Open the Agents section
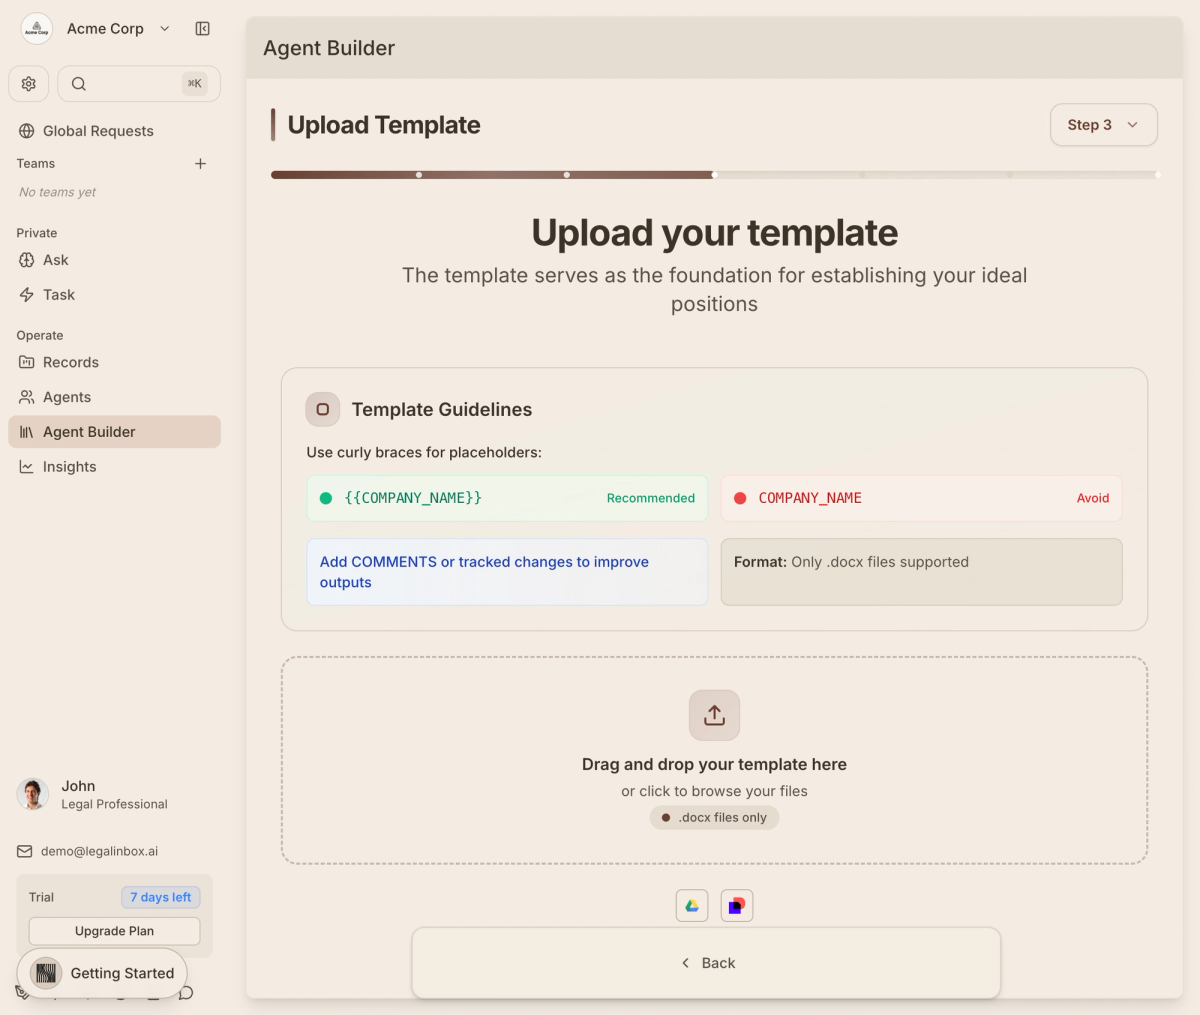This screenshot has width=1200, height=1015. click(114, 397)
